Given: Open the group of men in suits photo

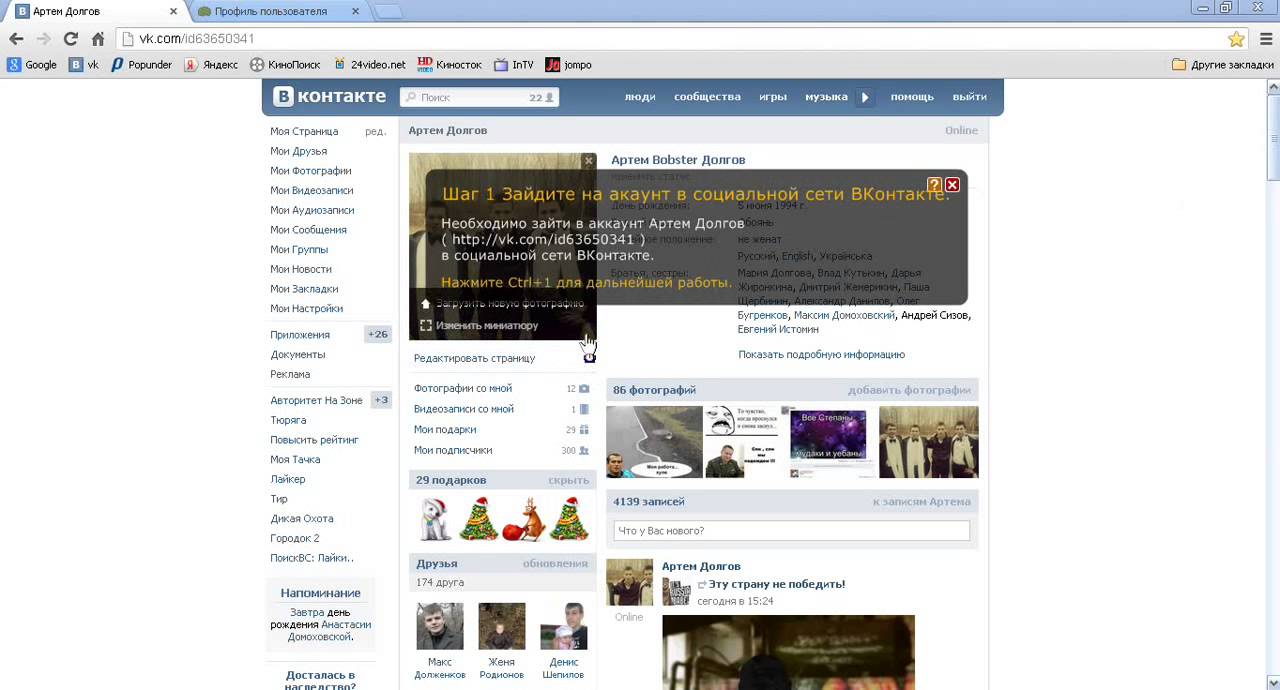Looking at the screenshot, I should pos(928,442).
